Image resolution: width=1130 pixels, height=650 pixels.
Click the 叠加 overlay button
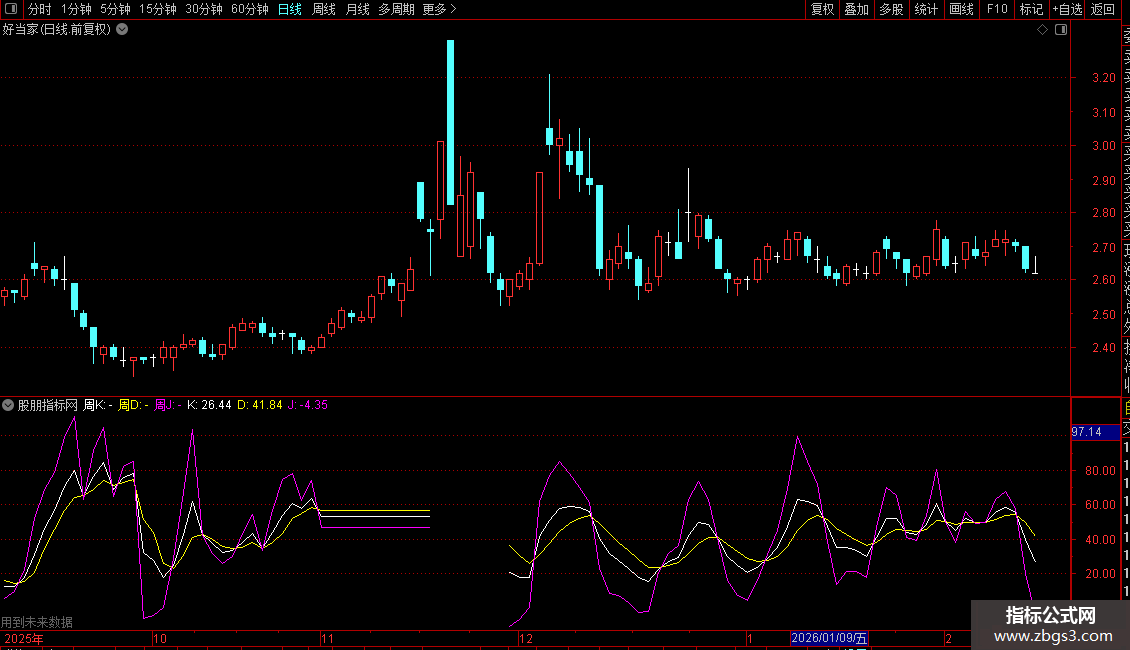[857, 9]
